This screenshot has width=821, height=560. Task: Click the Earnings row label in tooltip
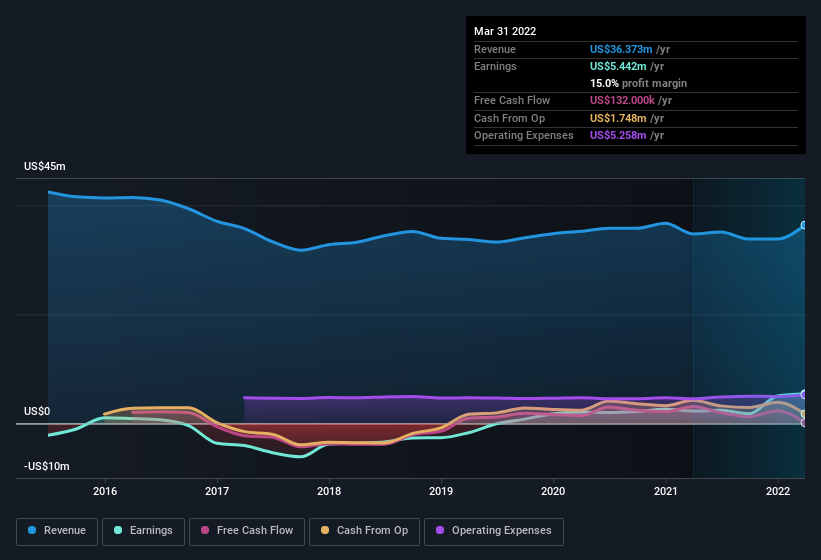pyautogui.click(x=495, y=66)
